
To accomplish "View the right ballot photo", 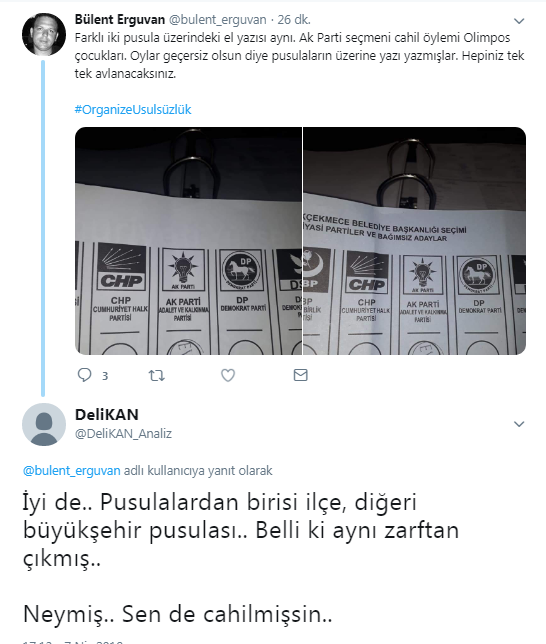I will 415,241.
